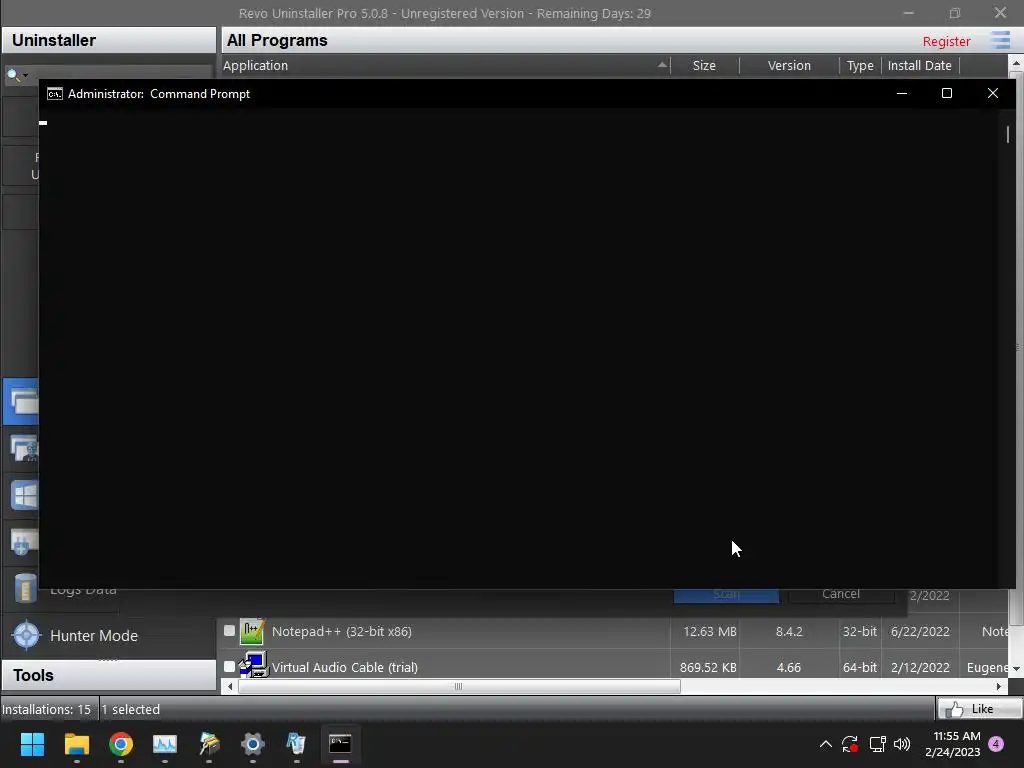Click the Revo search input field
1024x768 pixels.
(x=121, y=75)
